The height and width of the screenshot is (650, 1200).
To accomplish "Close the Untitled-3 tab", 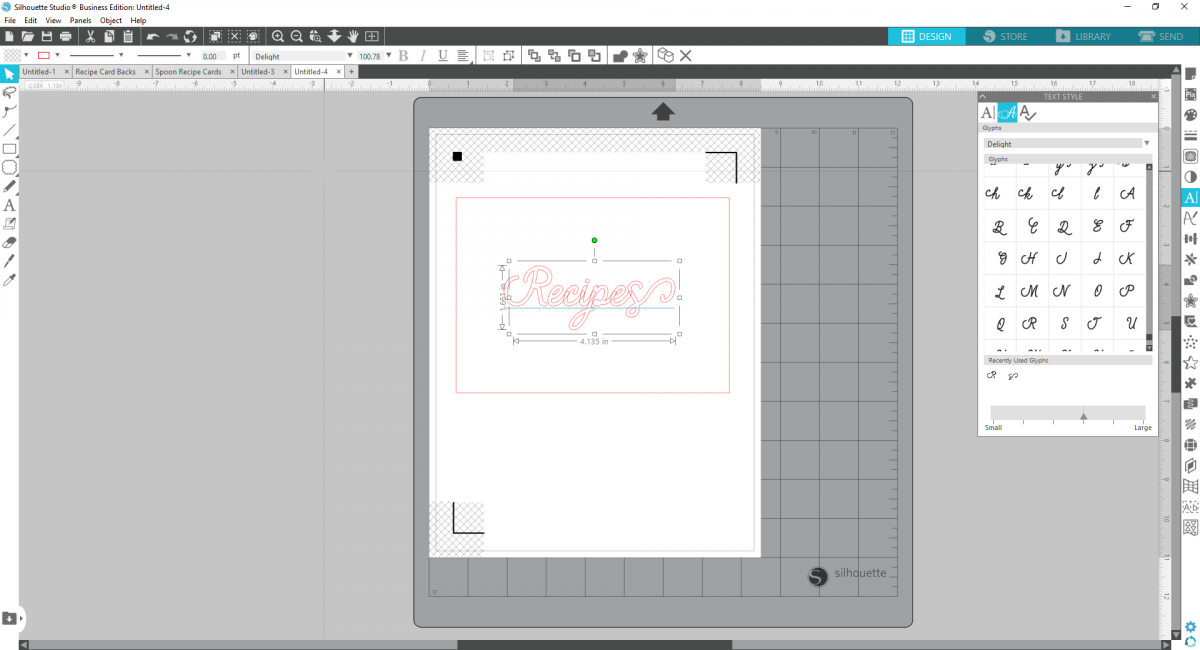I will click(284, 72).
